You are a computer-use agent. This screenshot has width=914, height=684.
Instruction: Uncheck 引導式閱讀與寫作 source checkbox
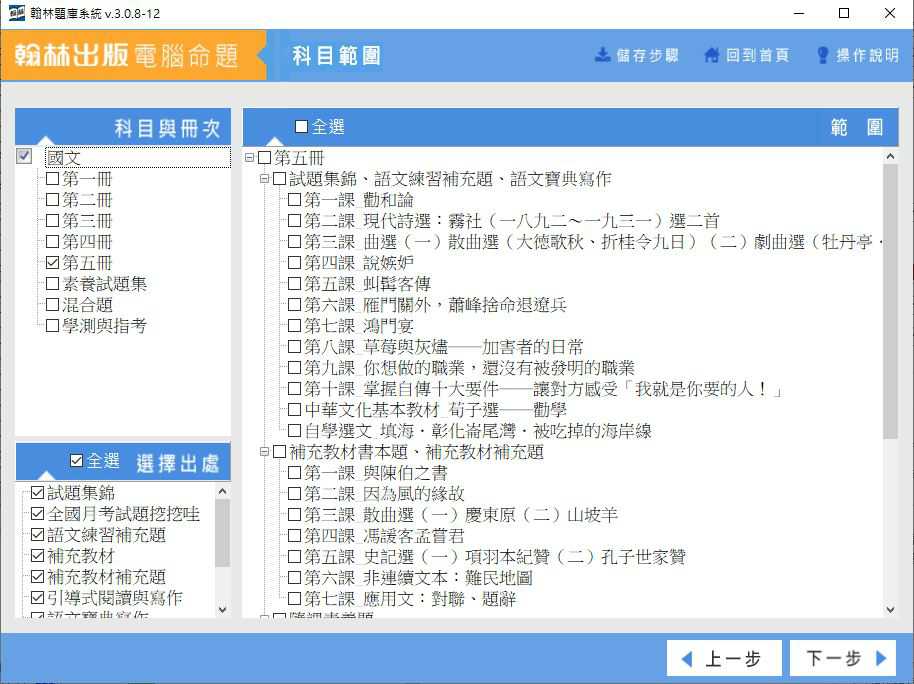37,598
